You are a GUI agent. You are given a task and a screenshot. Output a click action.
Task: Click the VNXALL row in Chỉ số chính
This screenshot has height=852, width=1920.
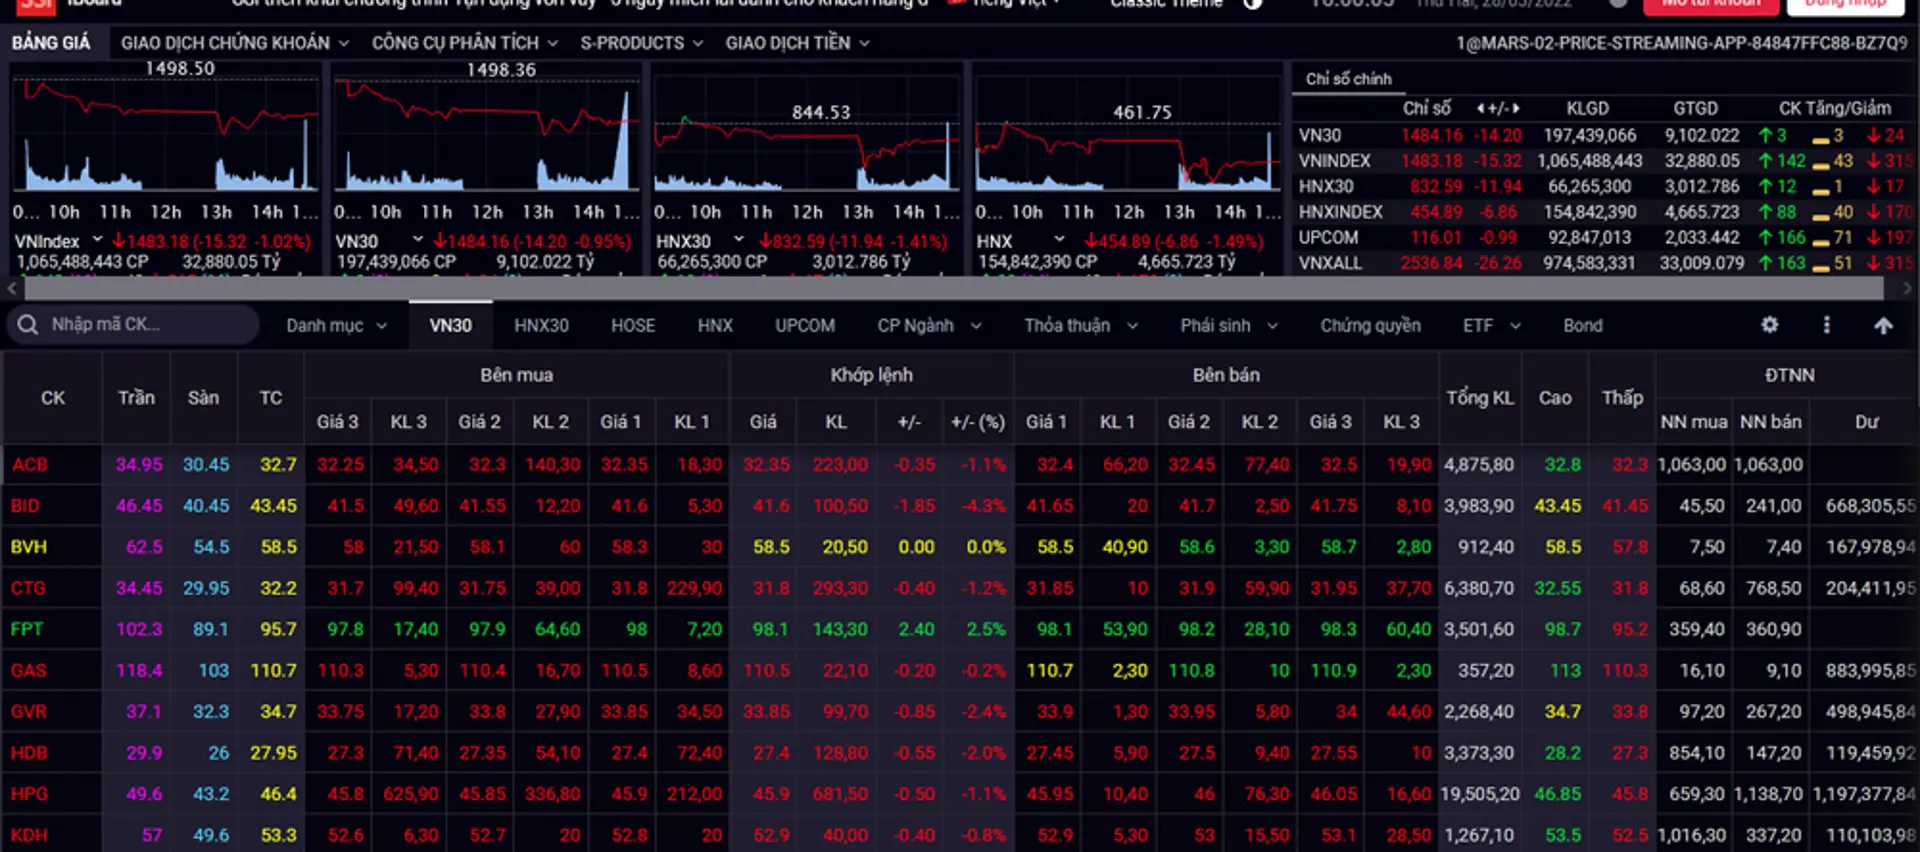pos(1604,263)
